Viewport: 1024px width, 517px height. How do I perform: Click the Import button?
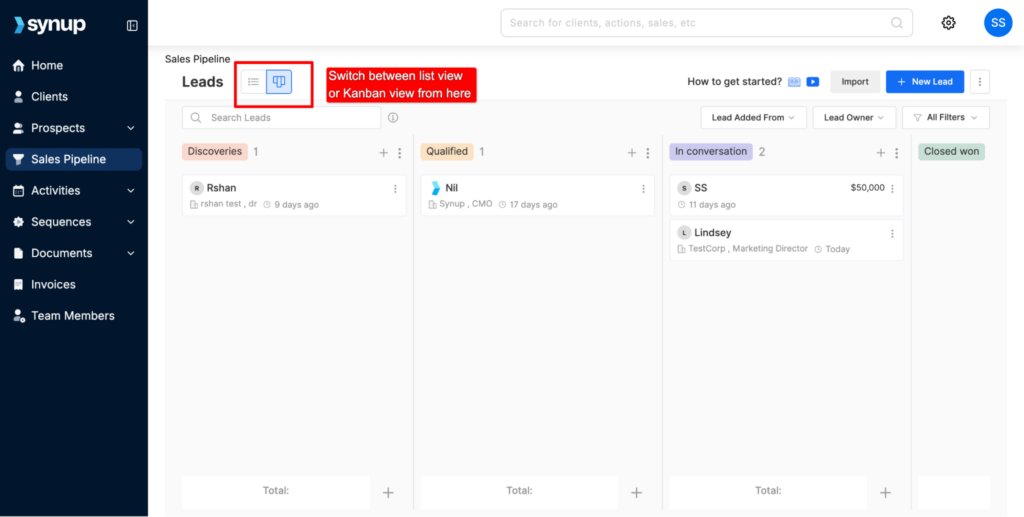[854, 82]
